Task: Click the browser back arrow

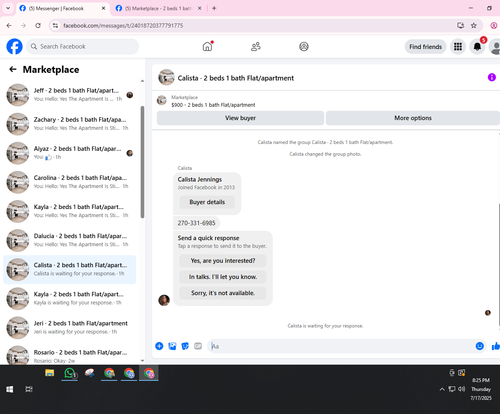Action: (x=9, y=26)
